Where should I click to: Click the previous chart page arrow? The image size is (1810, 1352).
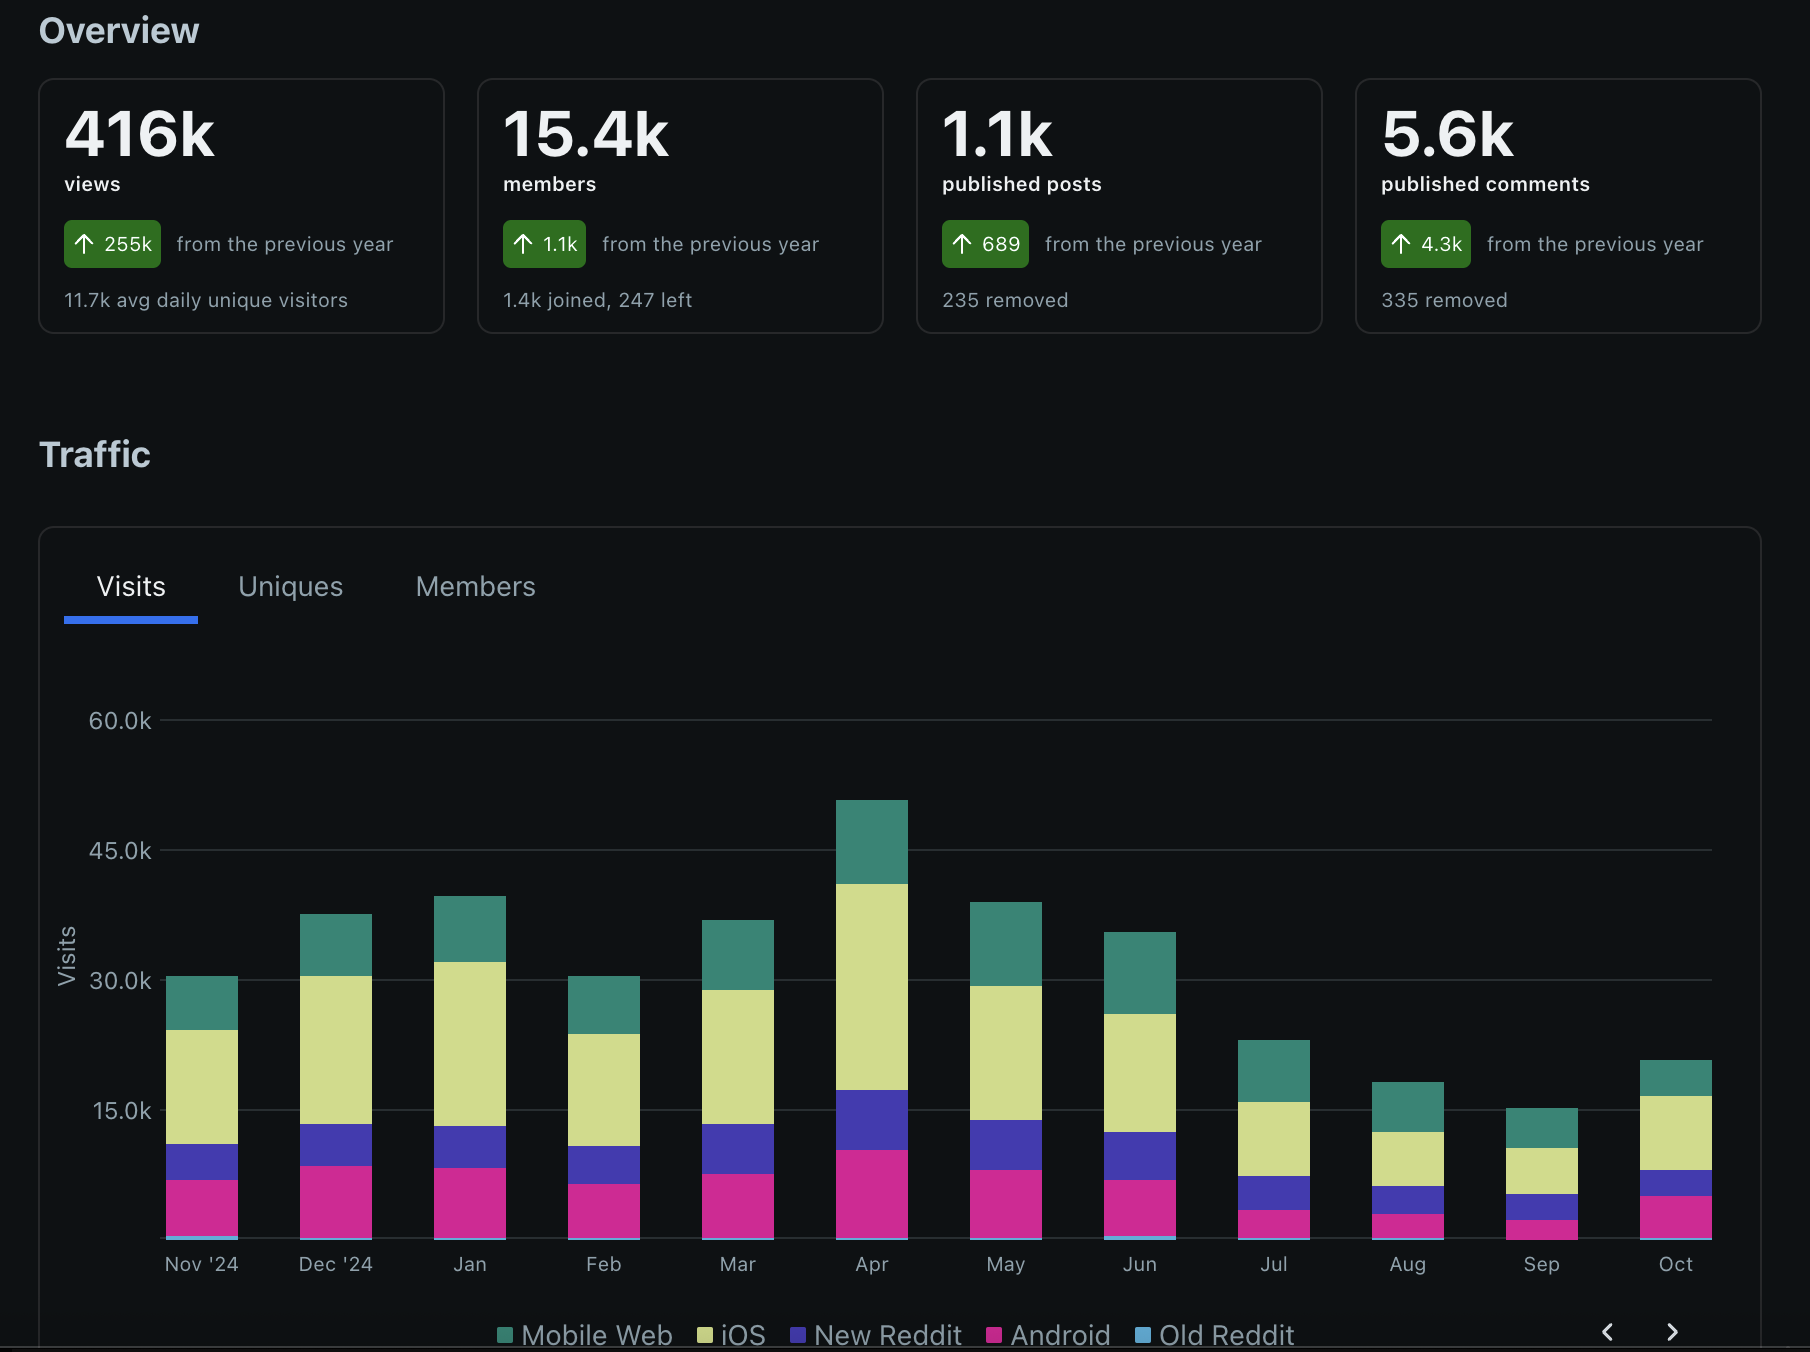click(x=1607, y=1332)
